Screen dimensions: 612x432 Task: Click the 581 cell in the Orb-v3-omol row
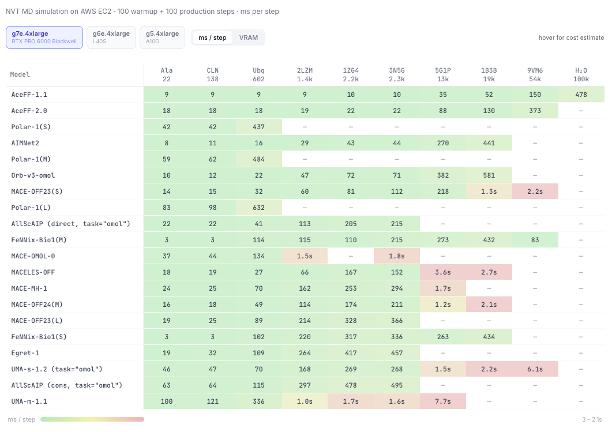click(x=489, y=176)
